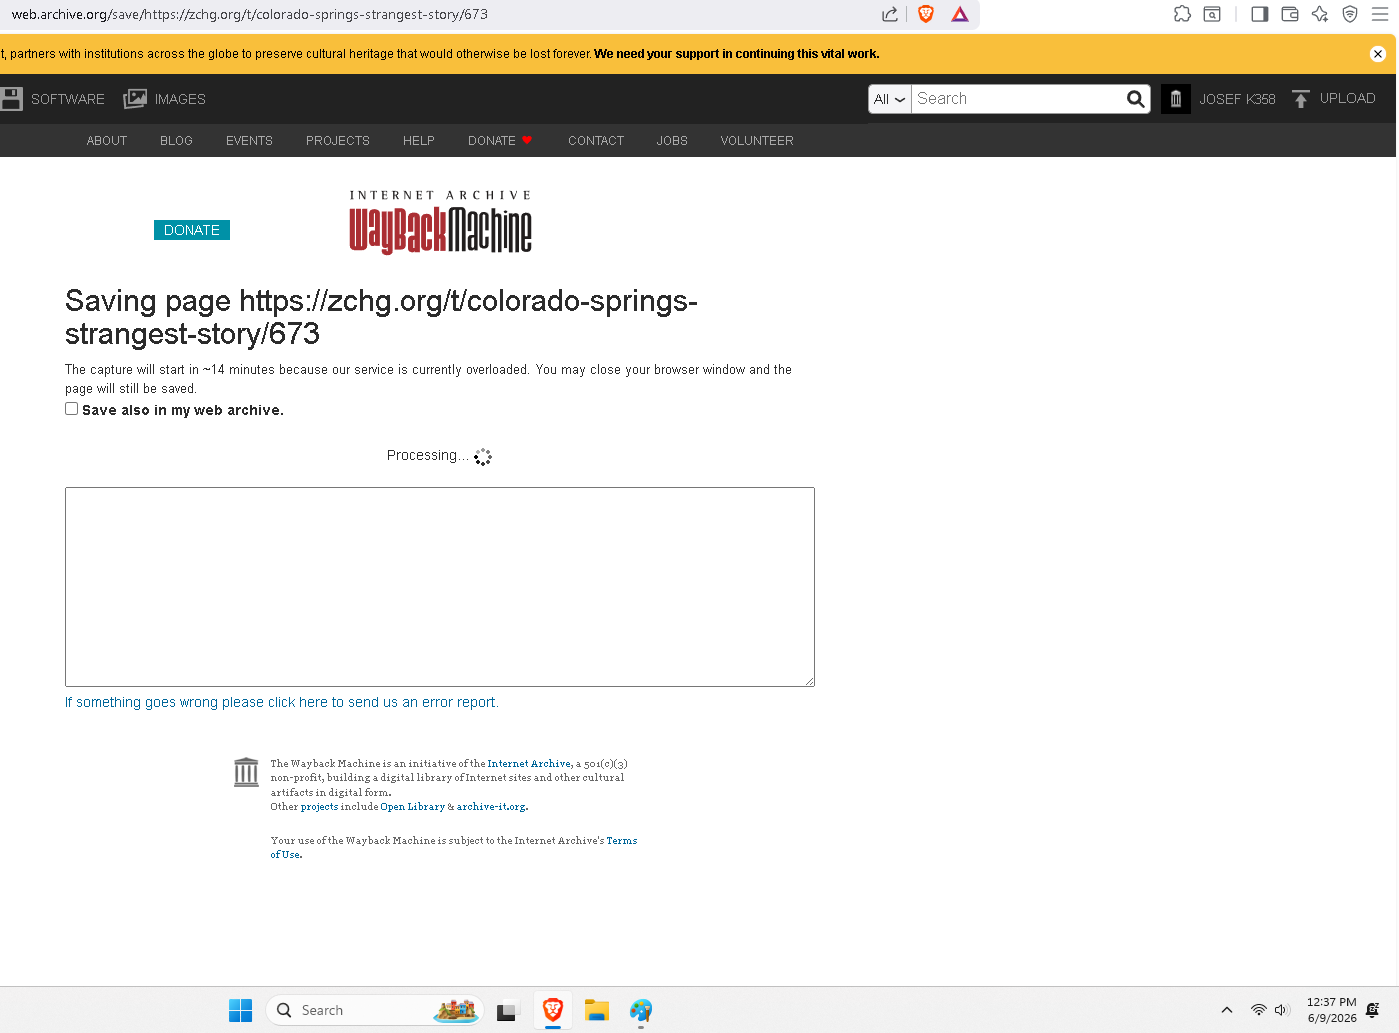
Task: Open the EVENTS menu item
Action: point(249,141)
